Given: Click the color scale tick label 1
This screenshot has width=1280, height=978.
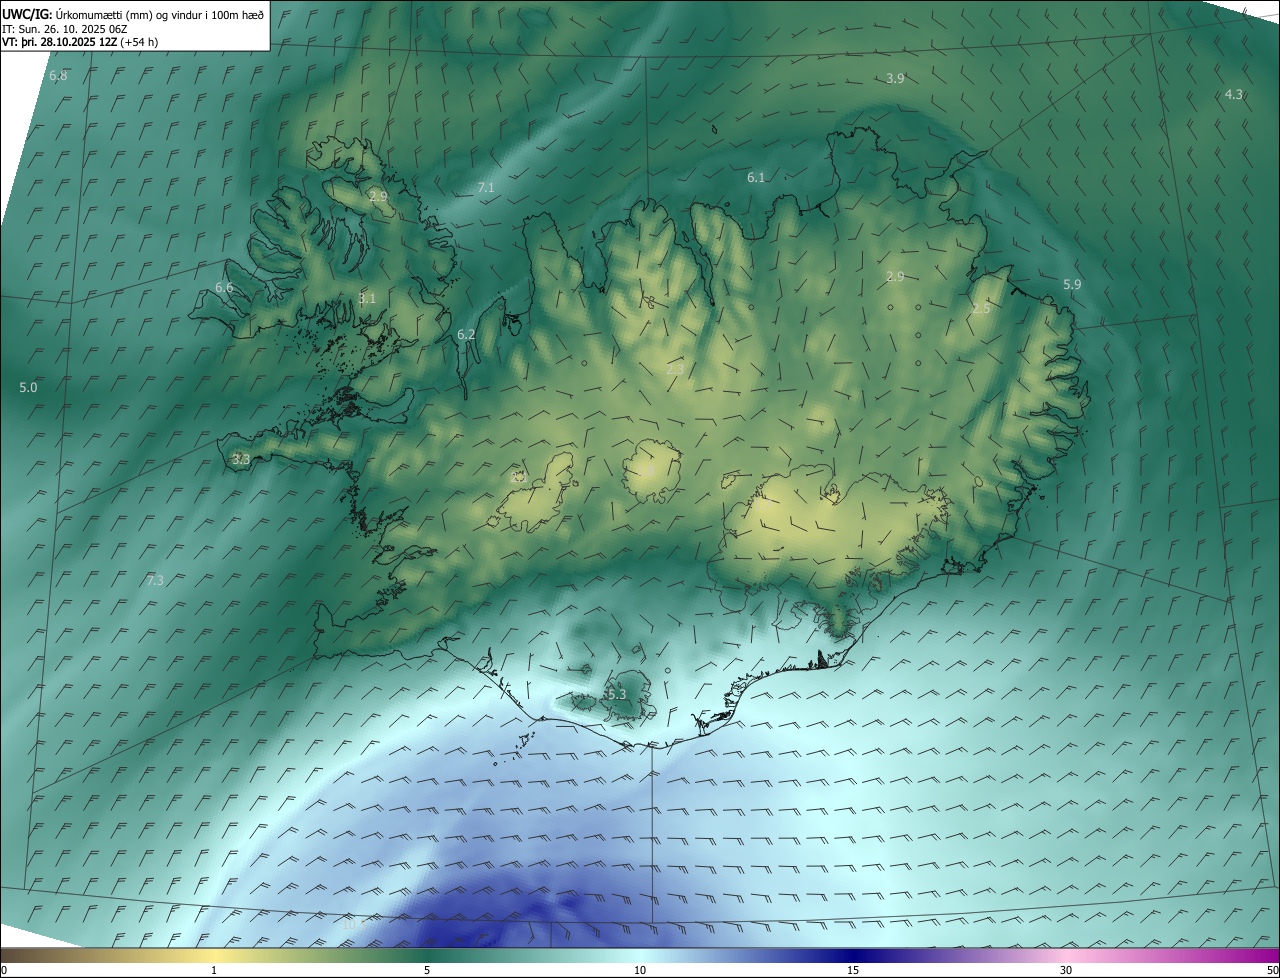Looking at the screenshot, I should coord(214,970).
